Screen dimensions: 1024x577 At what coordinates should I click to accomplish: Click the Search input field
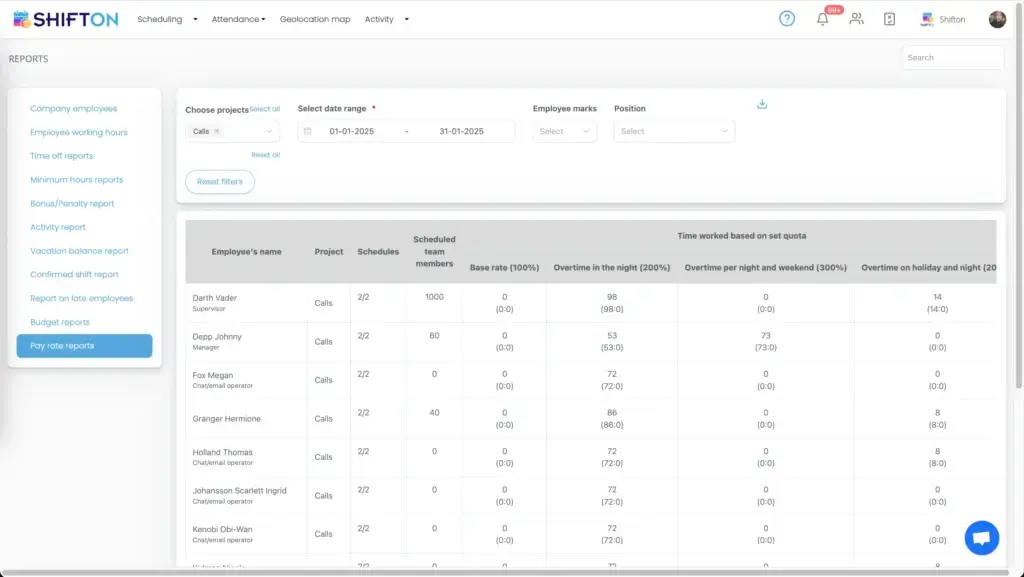951,58
